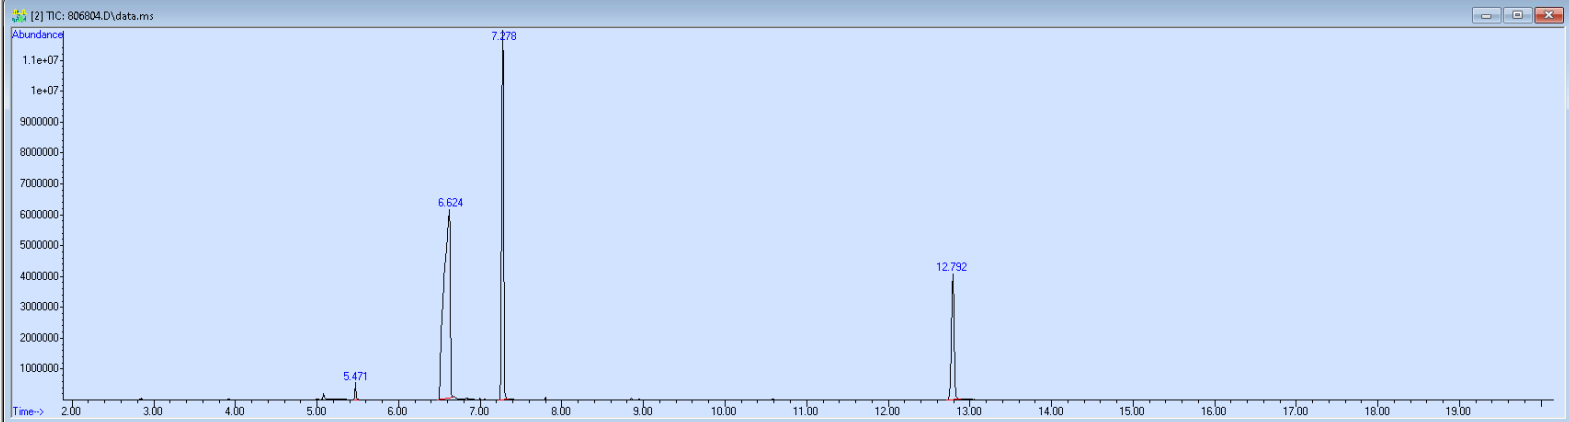This screenshot has height=422, width=1569.
Task: Click the 17.00 time axis value
Action: [1296, 411]
